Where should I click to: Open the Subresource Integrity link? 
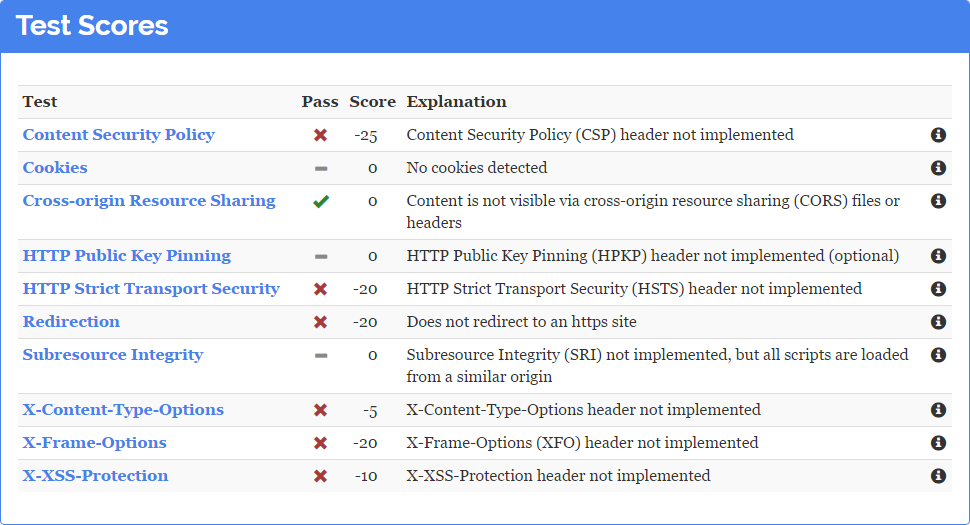tap(112, 355)
